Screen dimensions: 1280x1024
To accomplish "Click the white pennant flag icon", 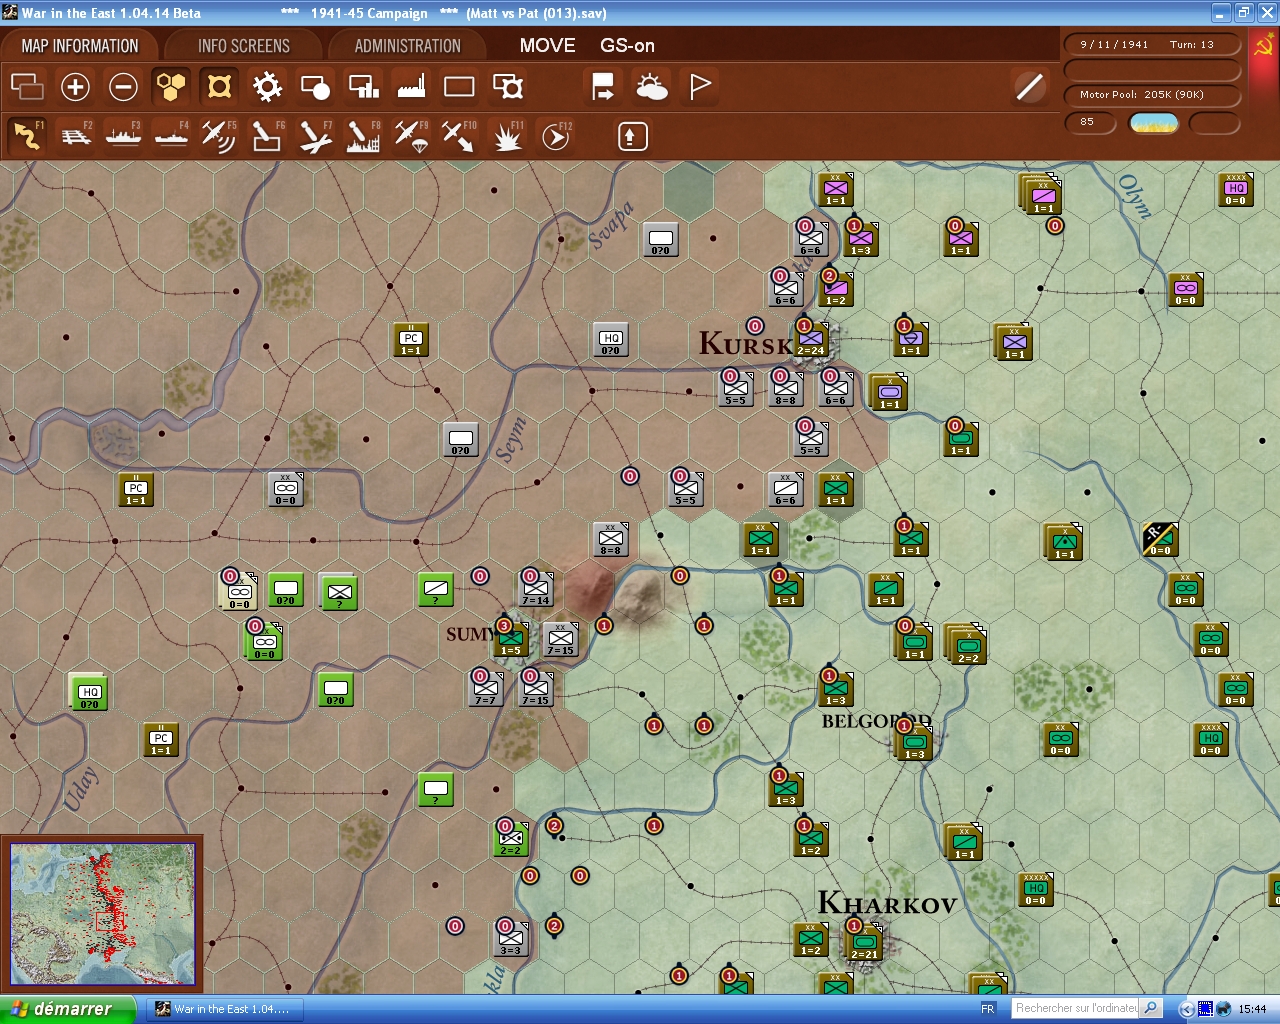I will coord(700,87).
